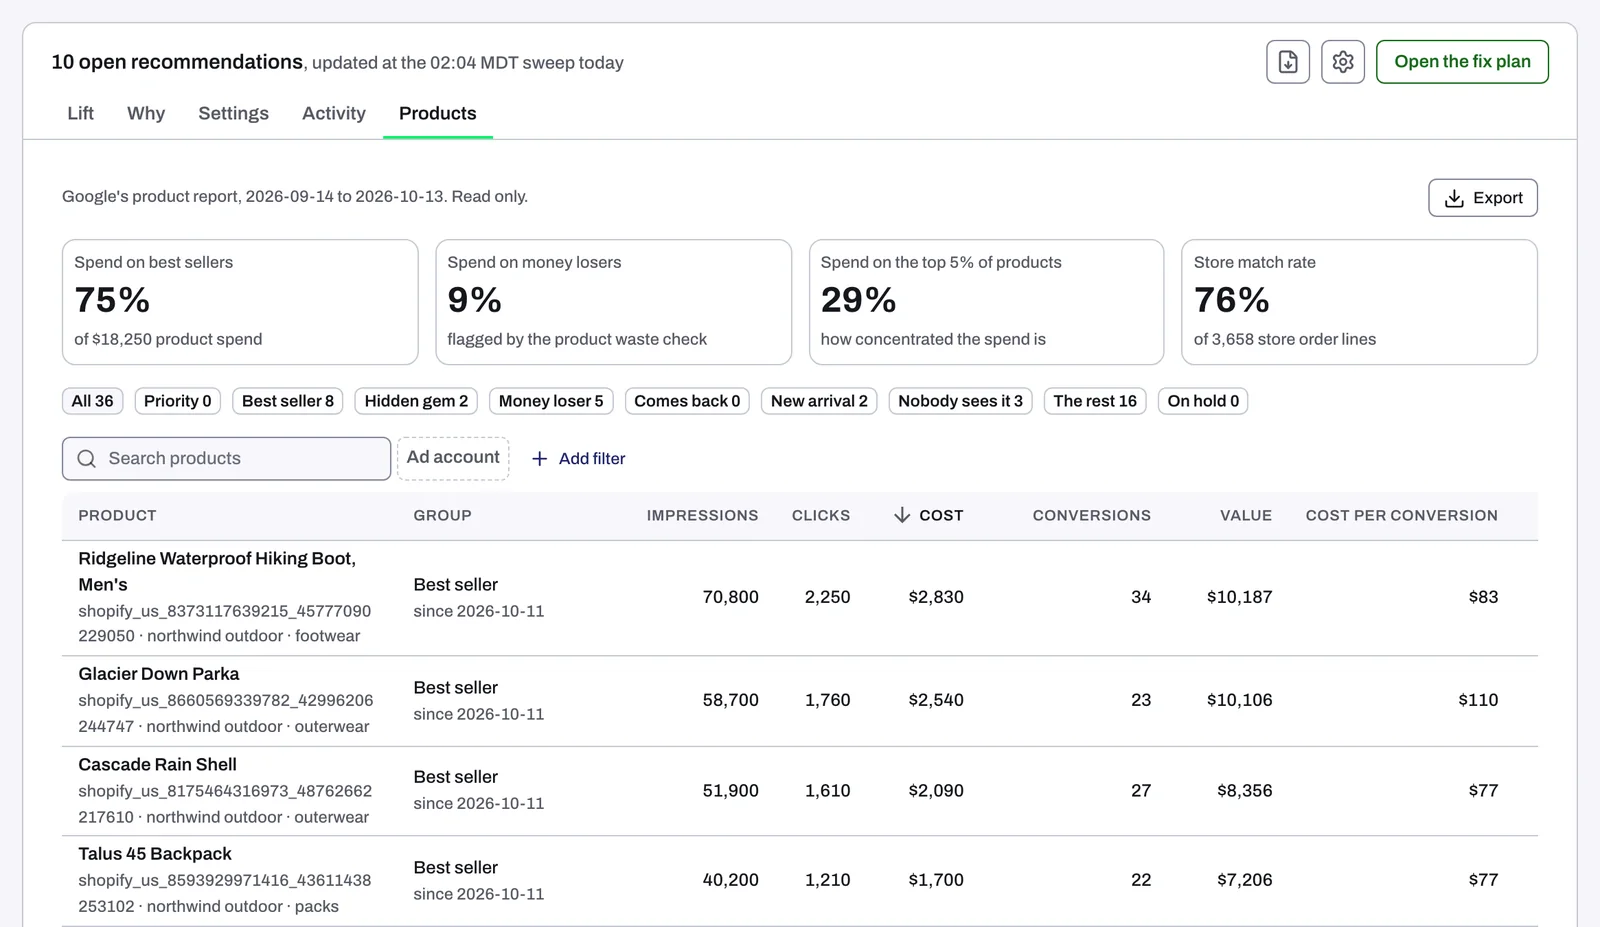Open the Spend on money losers card
Viewport: 1600px width, 927px height.
613,302
